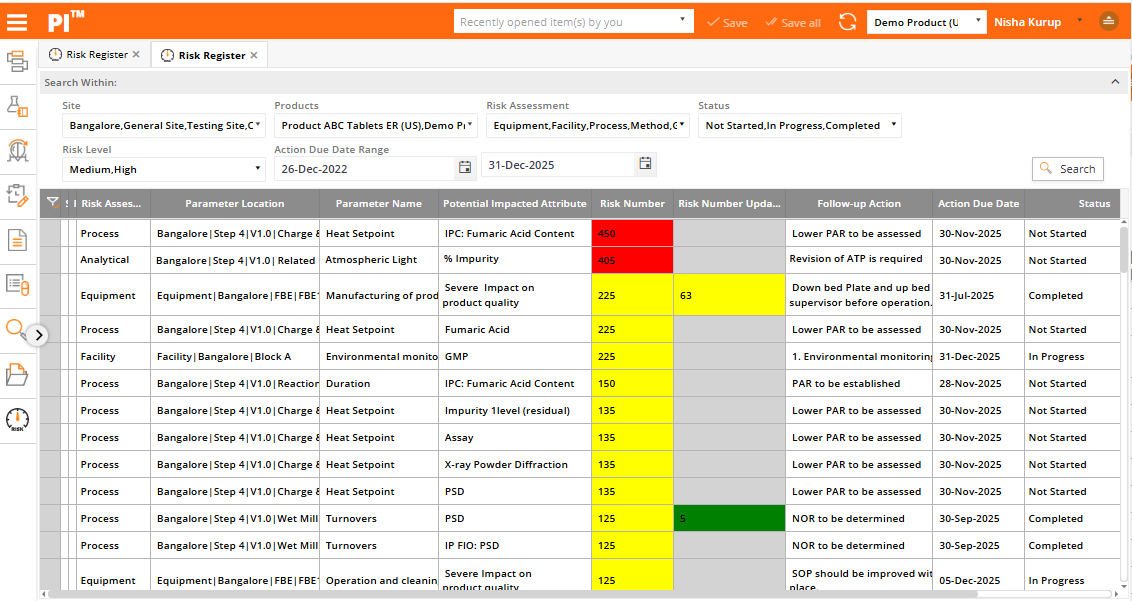Open the edit workflow sidebar icon

coord(17,195)
